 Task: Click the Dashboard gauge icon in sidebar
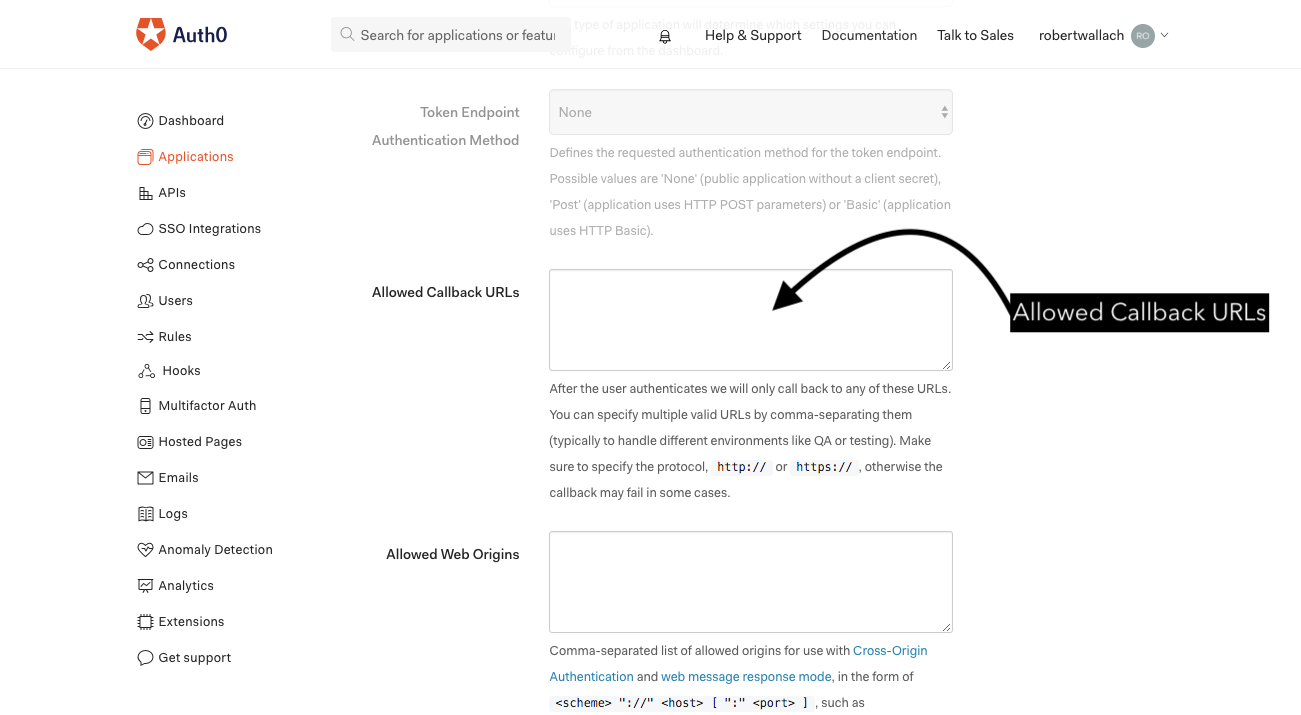pyautogui.click(x=145, y=121)
